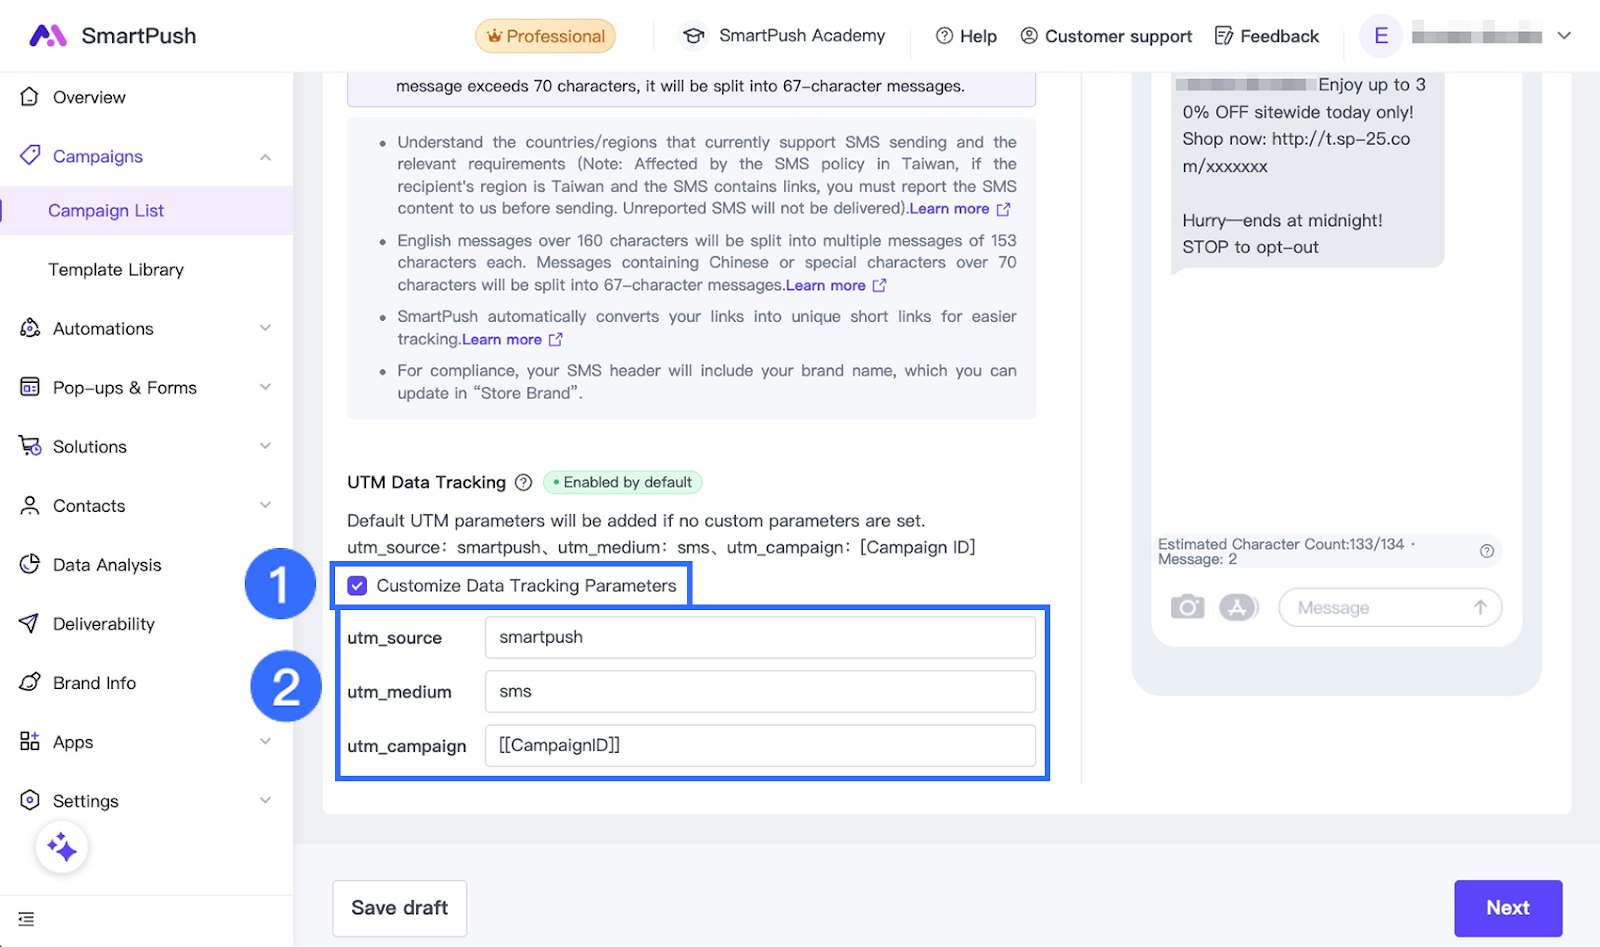Open the SmartPush logo home

[x=112, y=36]
